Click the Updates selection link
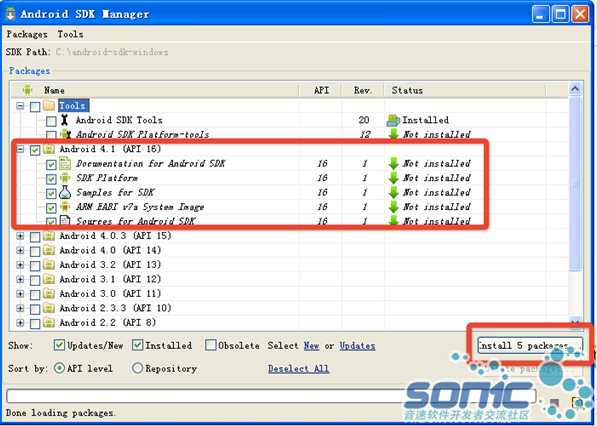The image size is (597, 426). pyautogui.click(x=357, y=346)
